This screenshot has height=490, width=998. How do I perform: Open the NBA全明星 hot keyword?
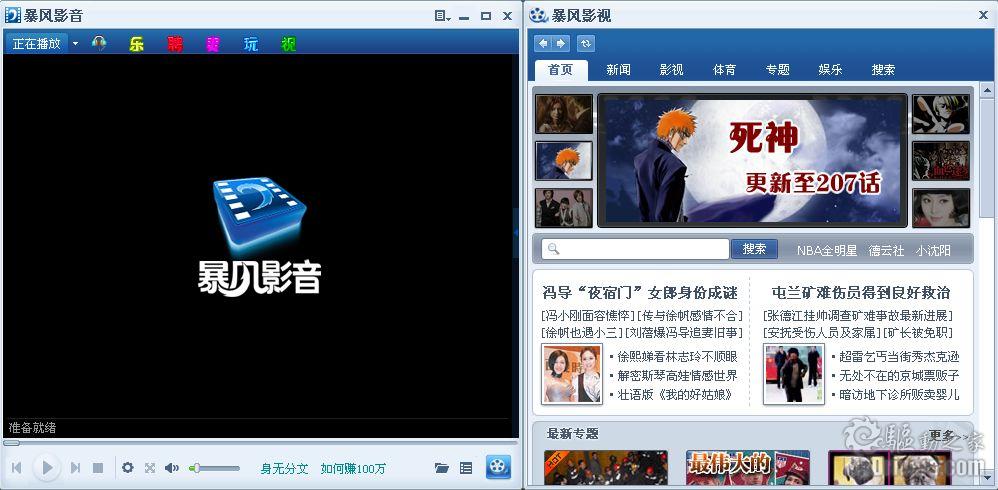(x=827, y=251)
